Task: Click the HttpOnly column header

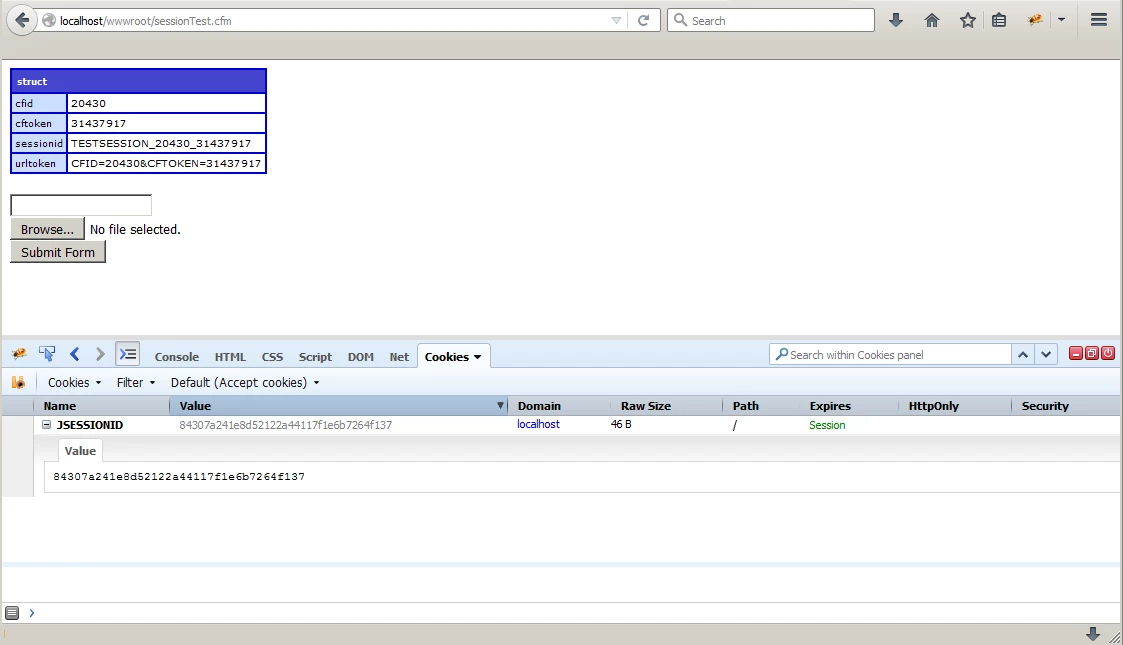Action: tap(955, 406)
